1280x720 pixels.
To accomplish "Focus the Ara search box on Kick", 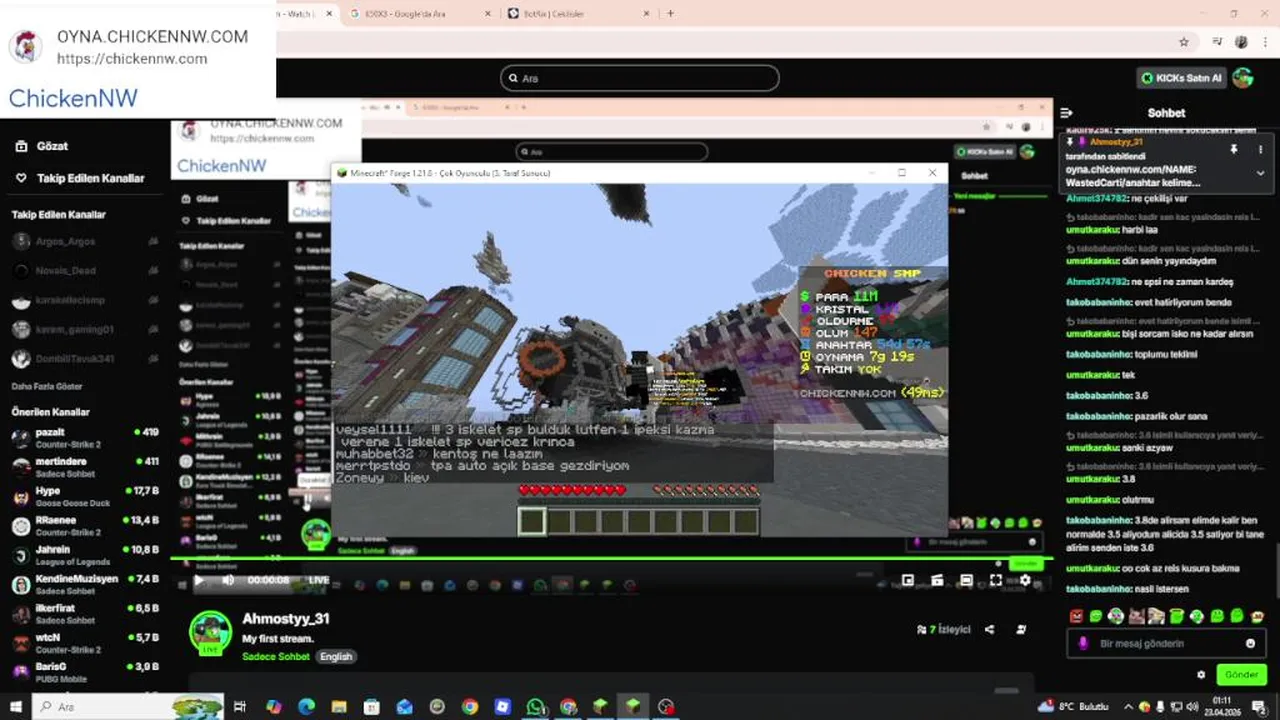I will (x=640, y=78).
